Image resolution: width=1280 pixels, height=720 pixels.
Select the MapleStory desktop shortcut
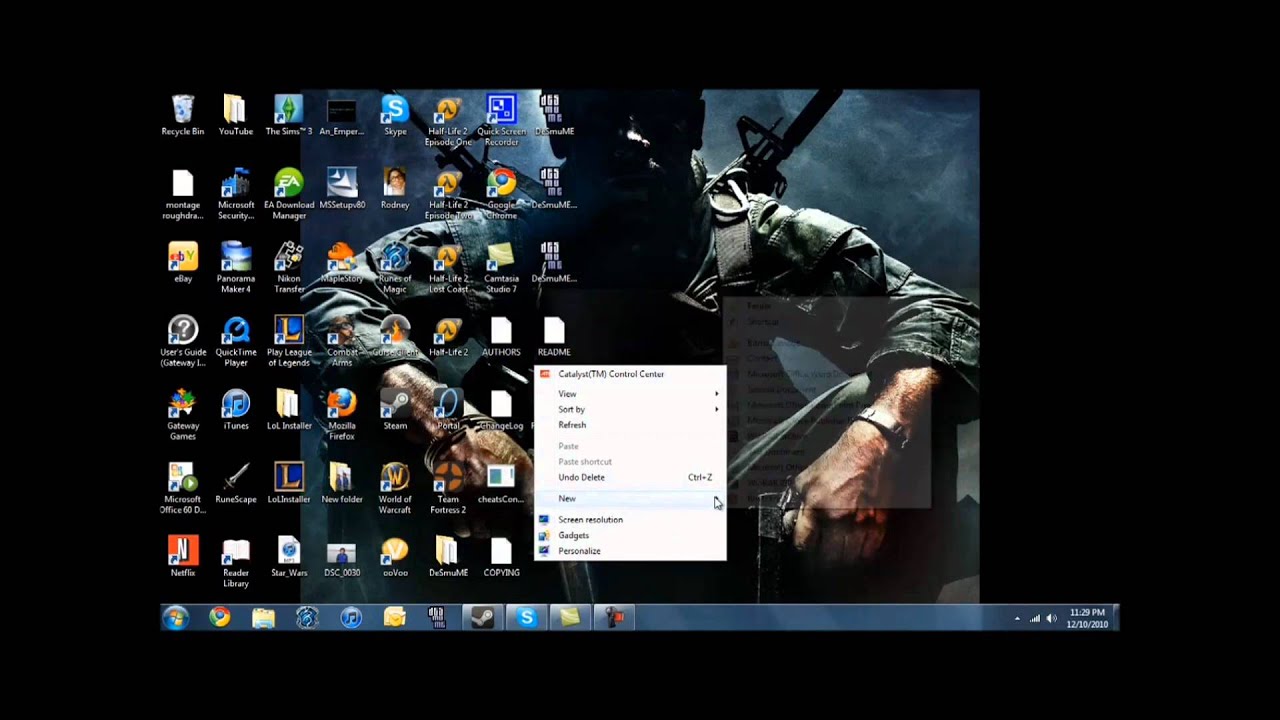(x=341, y=262)
